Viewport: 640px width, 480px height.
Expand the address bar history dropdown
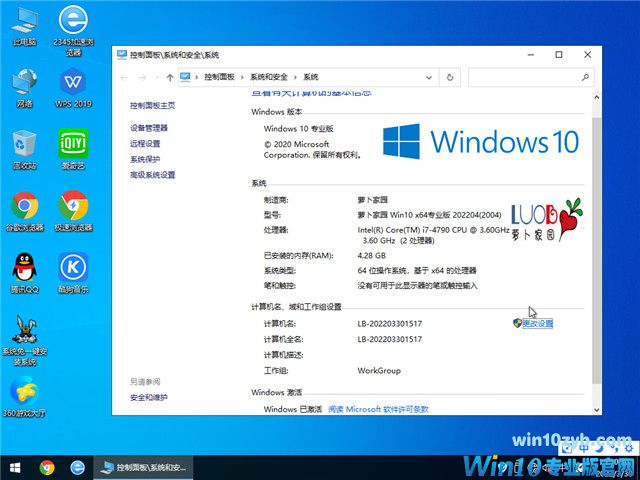tap(429, 77)
